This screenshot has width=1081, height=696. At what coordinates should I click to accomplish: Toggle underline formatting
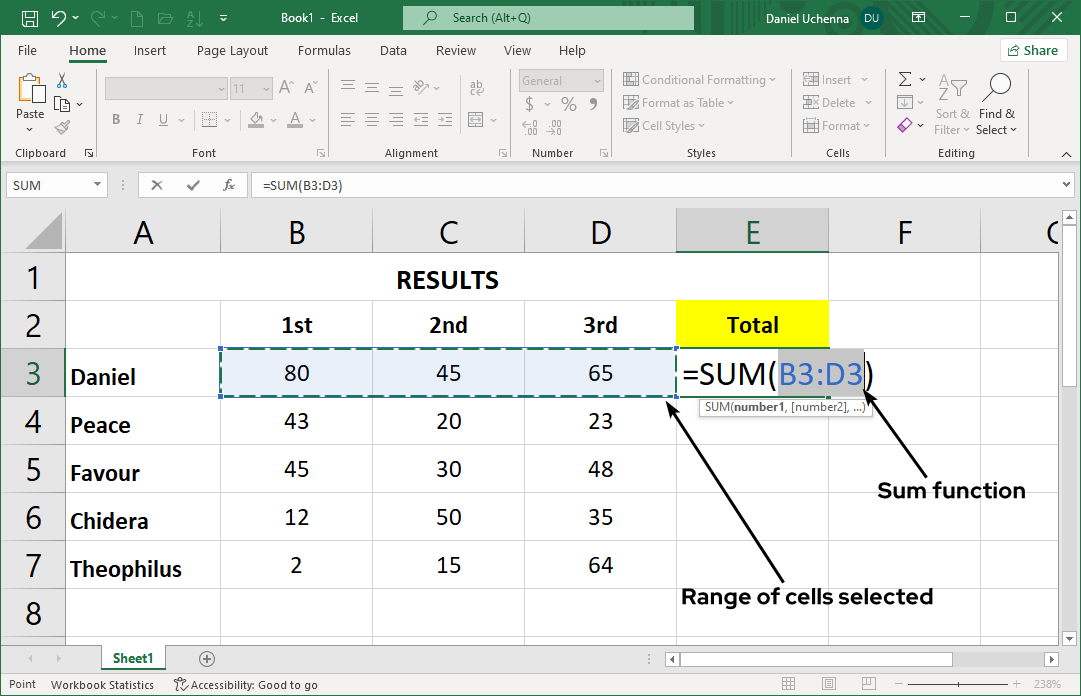(x=161, y=119)
